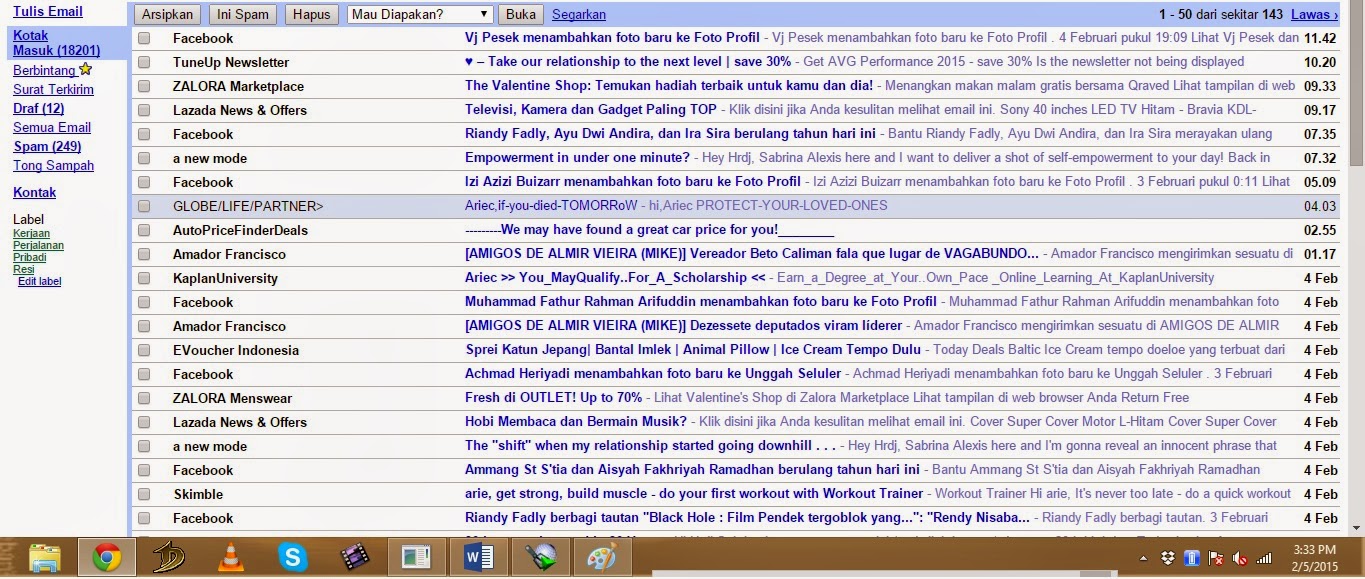Check the Skimble workout email checkbox

(x=144, y=494)
